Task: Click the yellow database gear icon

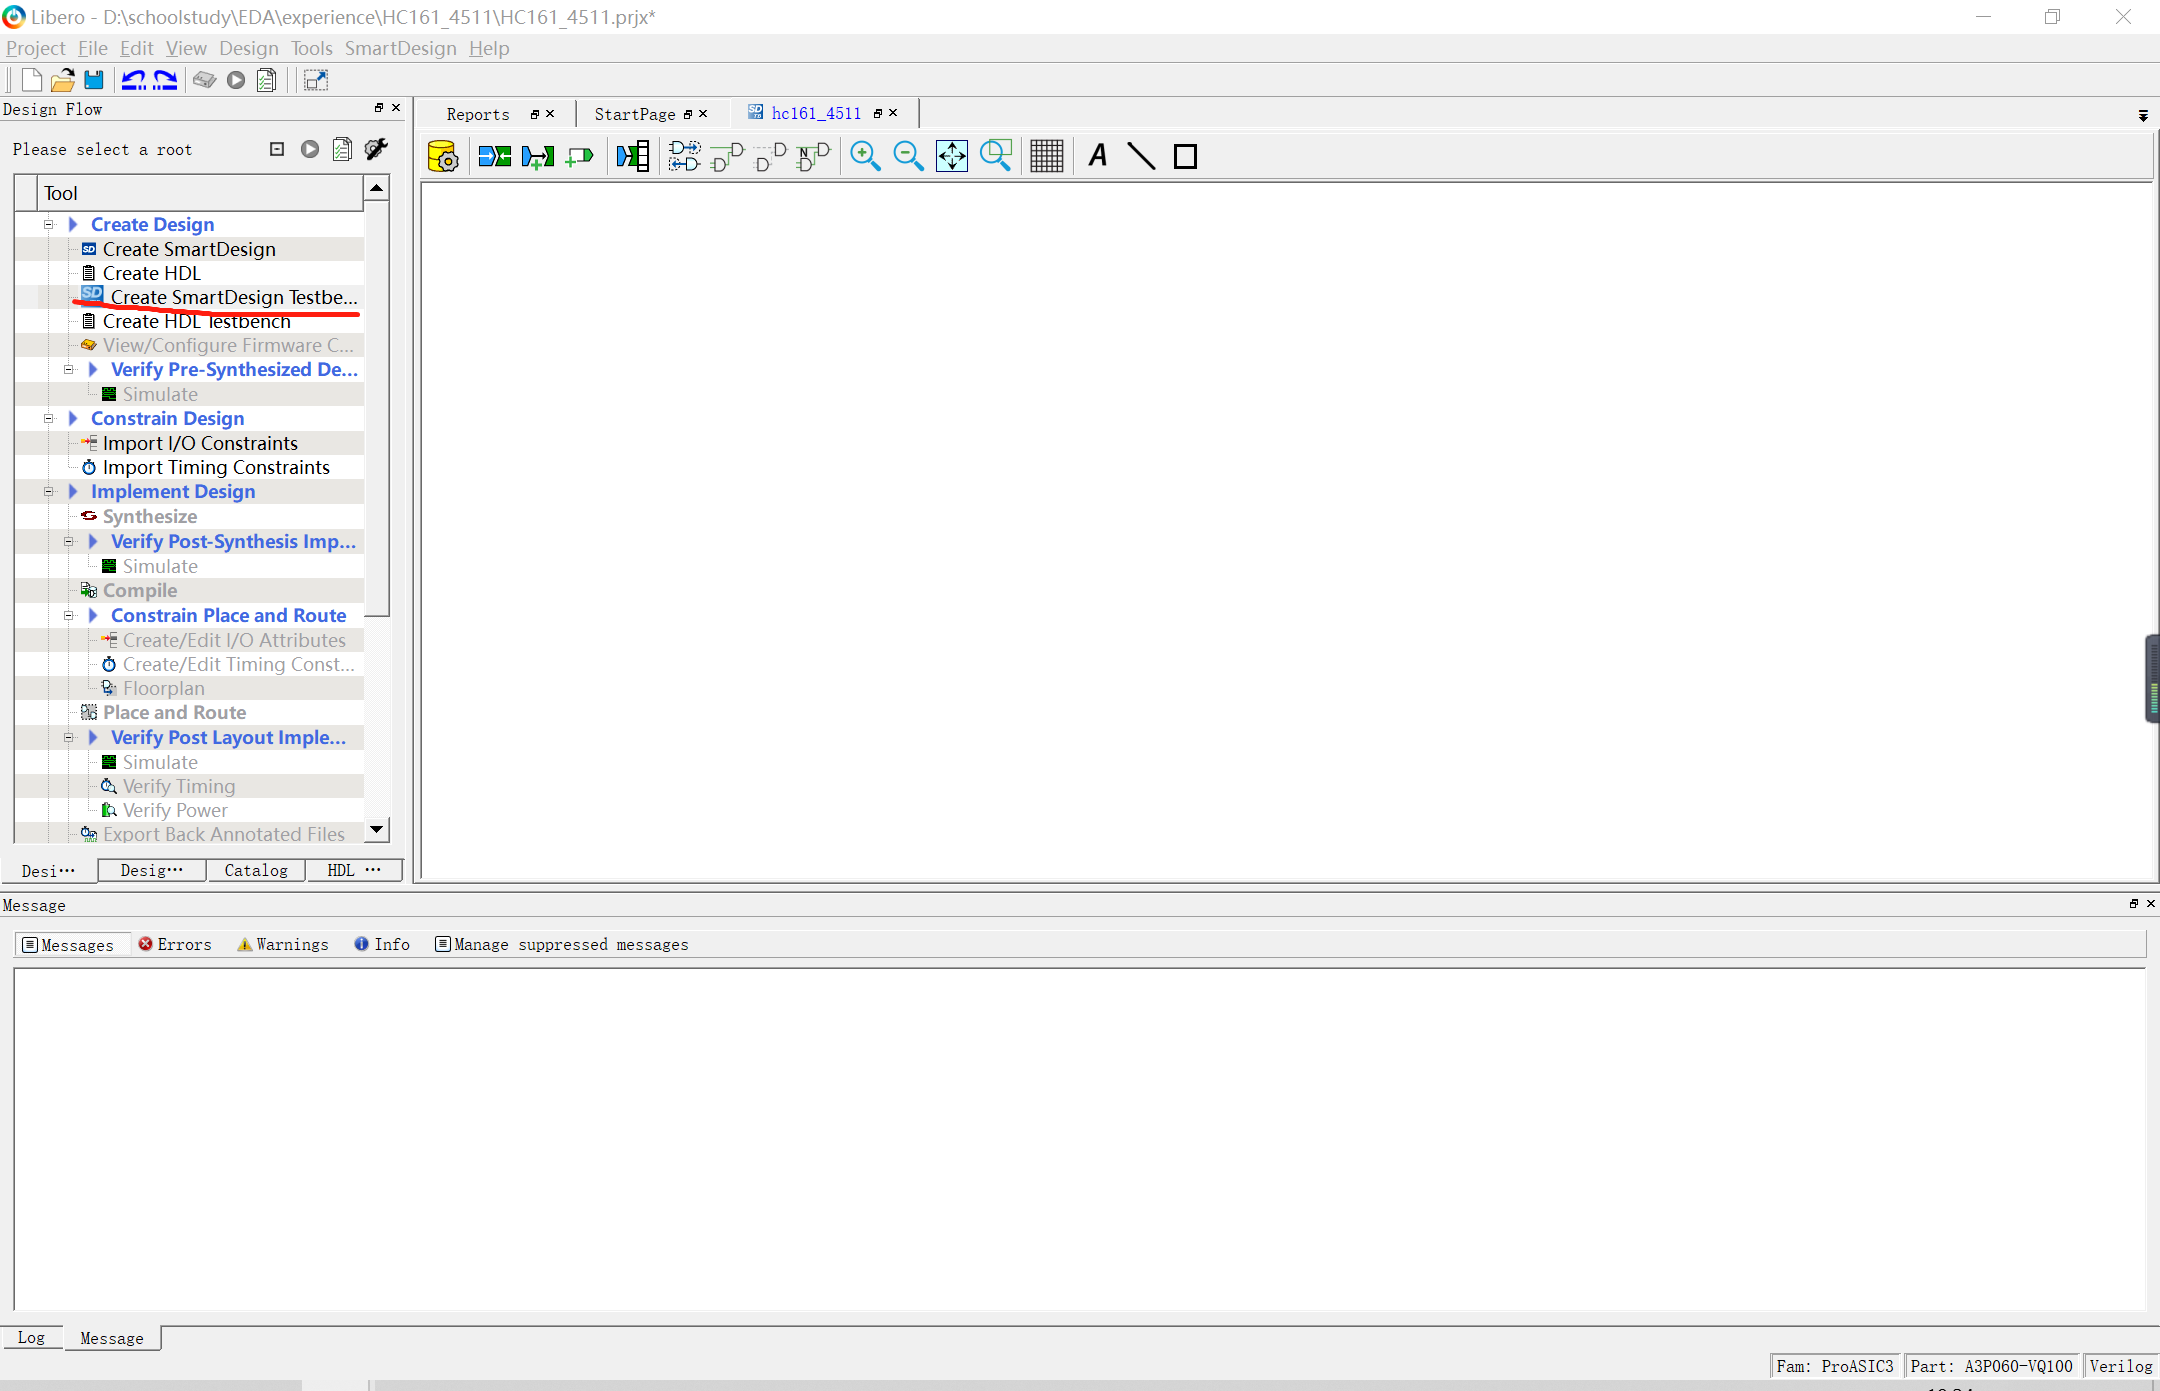Action: (x=442, y=156)
